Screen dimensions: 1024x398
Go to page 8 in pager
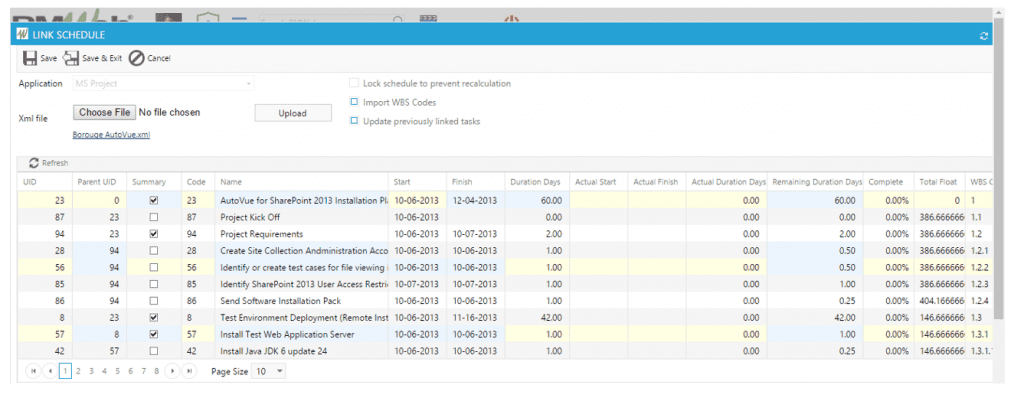pyautogui.click(x=157, y=371)
